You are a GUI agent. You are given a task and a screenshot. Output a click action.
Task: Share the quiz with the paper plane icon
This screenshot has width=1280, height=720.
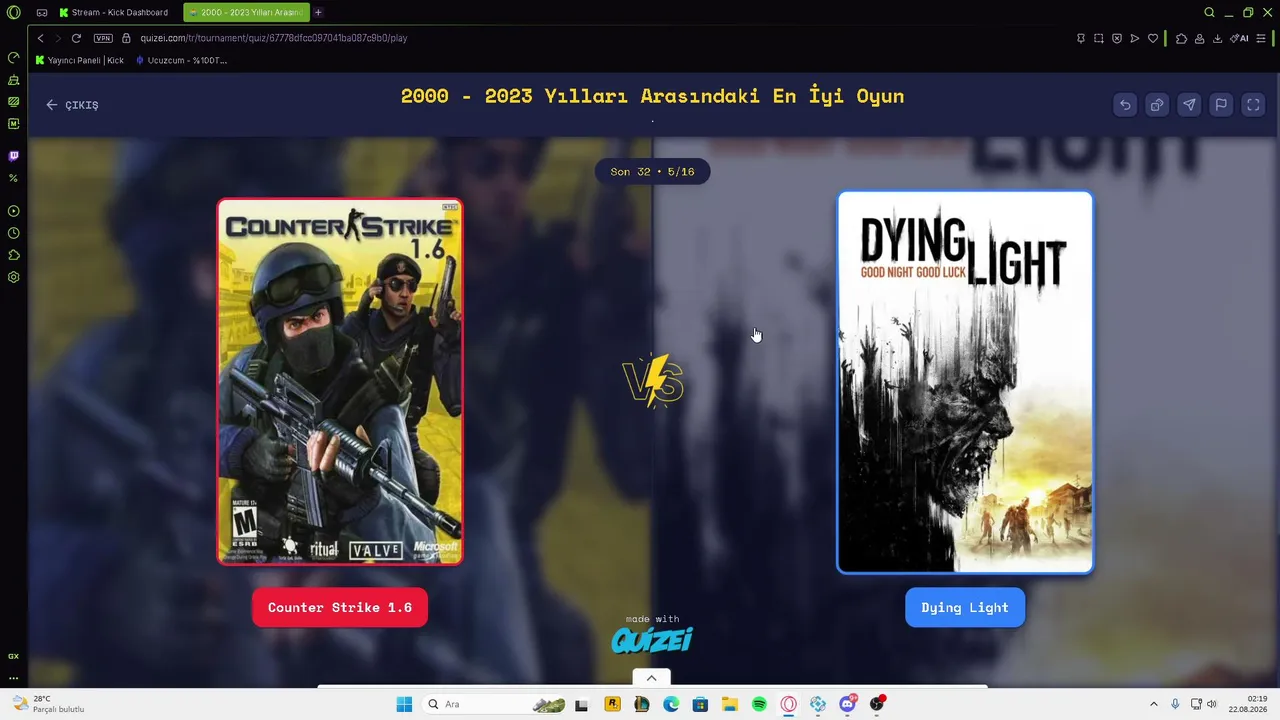[1189, 105]
